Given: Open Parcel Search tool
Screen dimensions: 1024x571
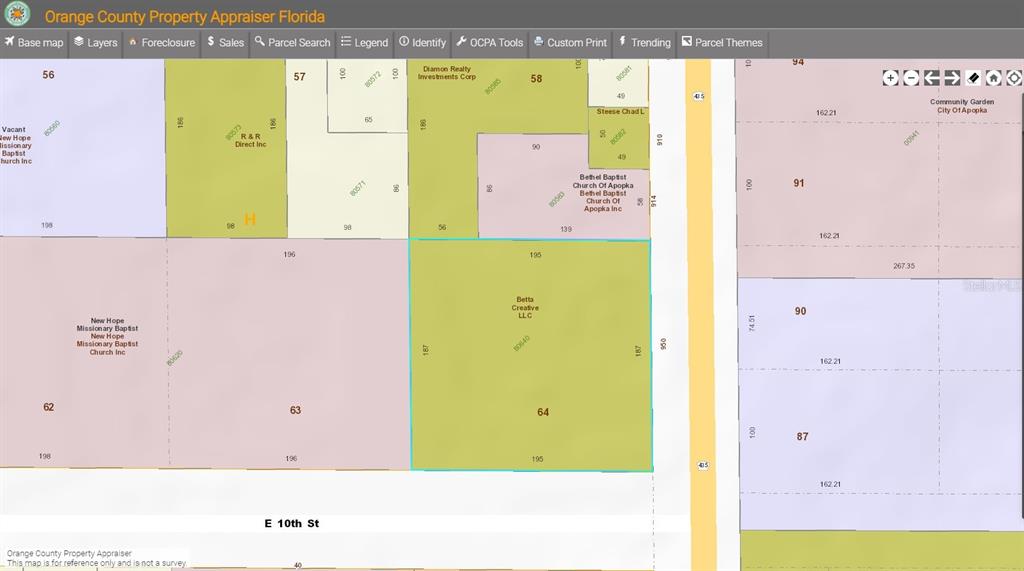Looking at the screenshot, I should point(292,43).
